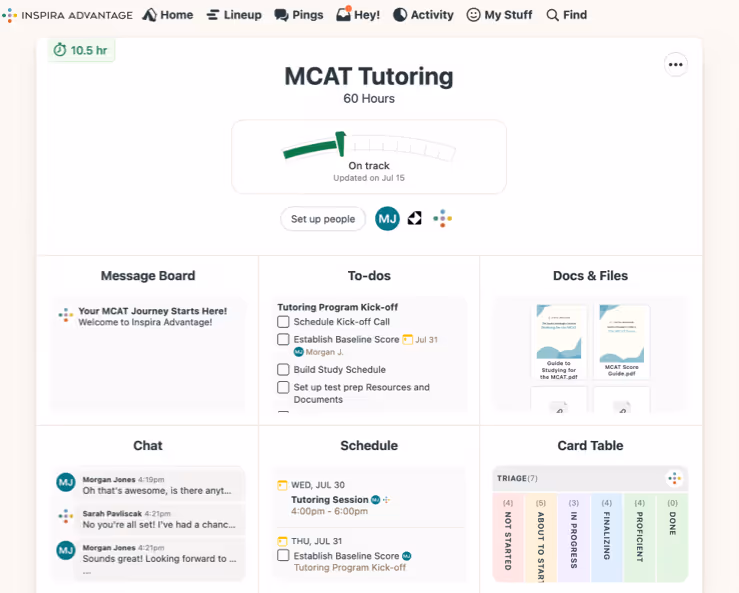This screenshot has width=739, height=593.
Task: Click the Wed, Jul 30 calendar icon
Action: [x=282, y=485]
